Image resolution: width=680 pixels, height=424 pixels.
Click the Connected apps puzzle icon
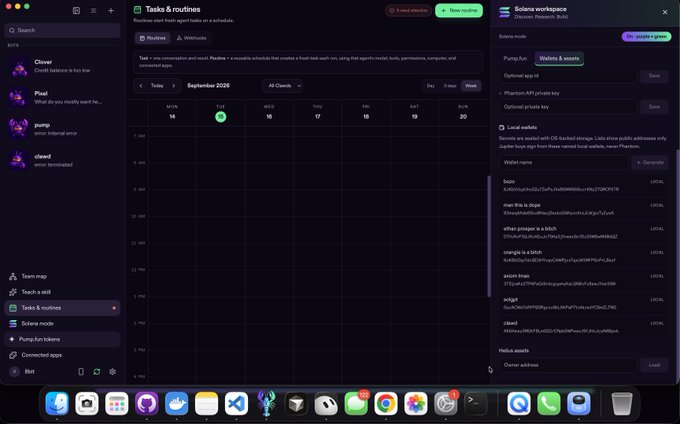(x=13, y=355)
